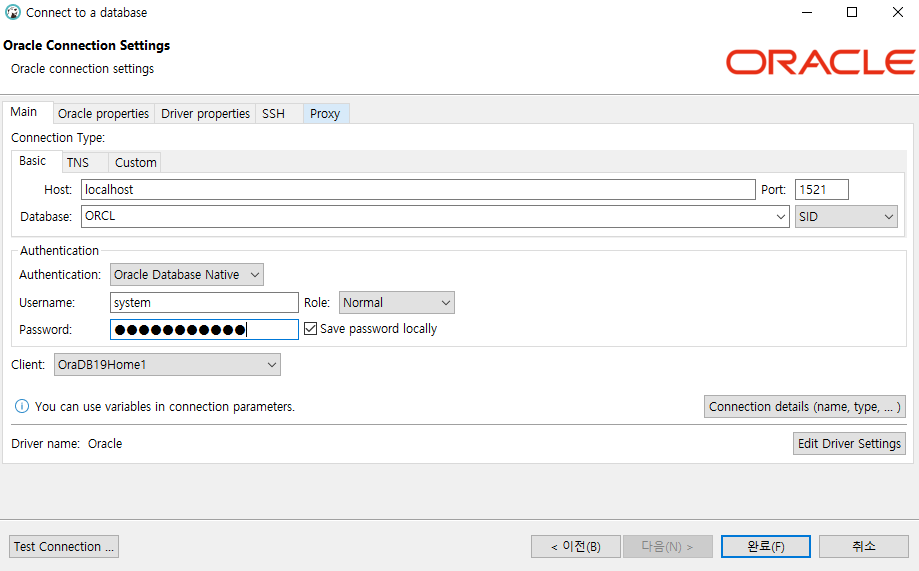Open the Proxy tab

pyautogui.click(x=325, y=114)
